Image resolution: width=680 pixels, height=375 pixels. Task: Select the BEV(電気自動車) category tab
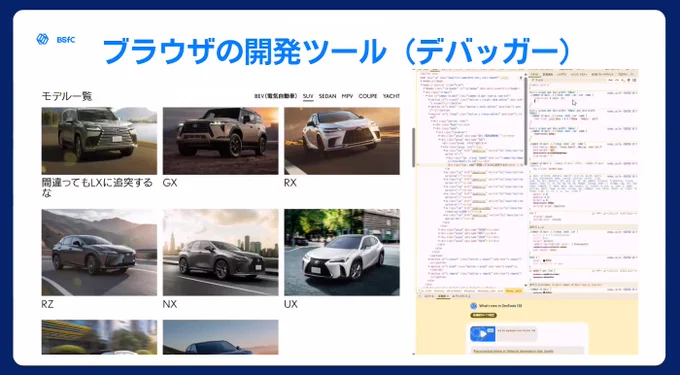click(276, 96)
